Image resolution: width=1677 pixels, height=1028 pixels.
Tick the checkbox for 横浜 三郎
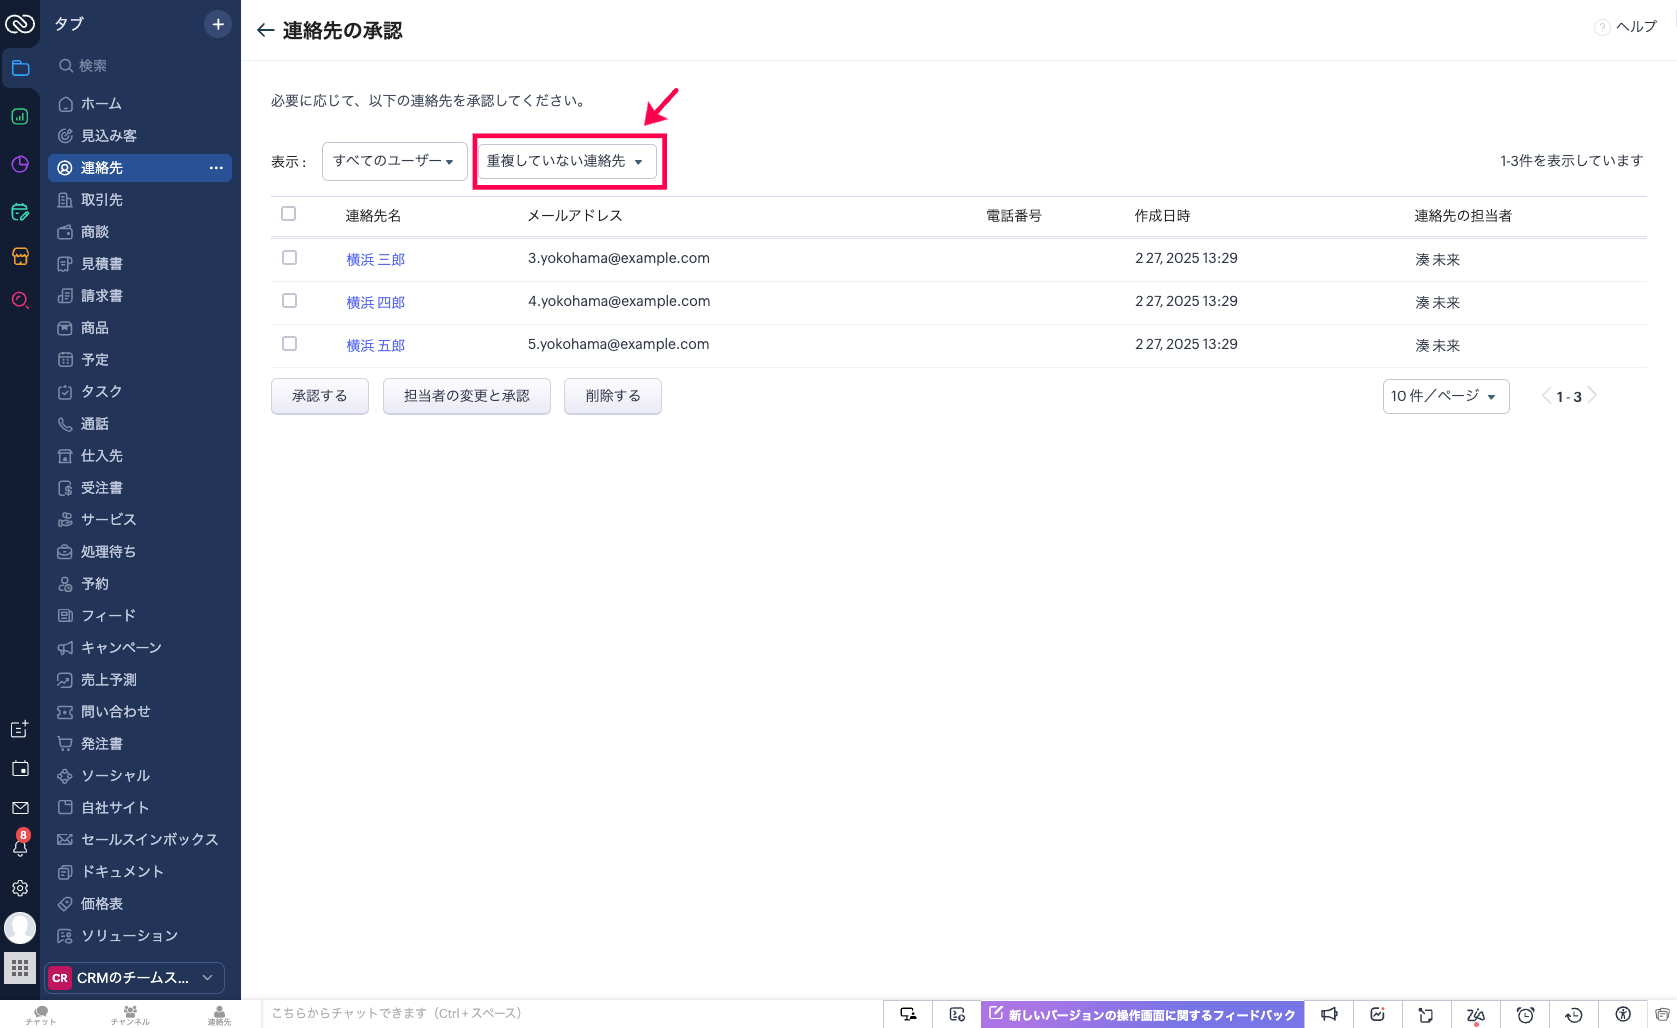click(x=289, y=258)
